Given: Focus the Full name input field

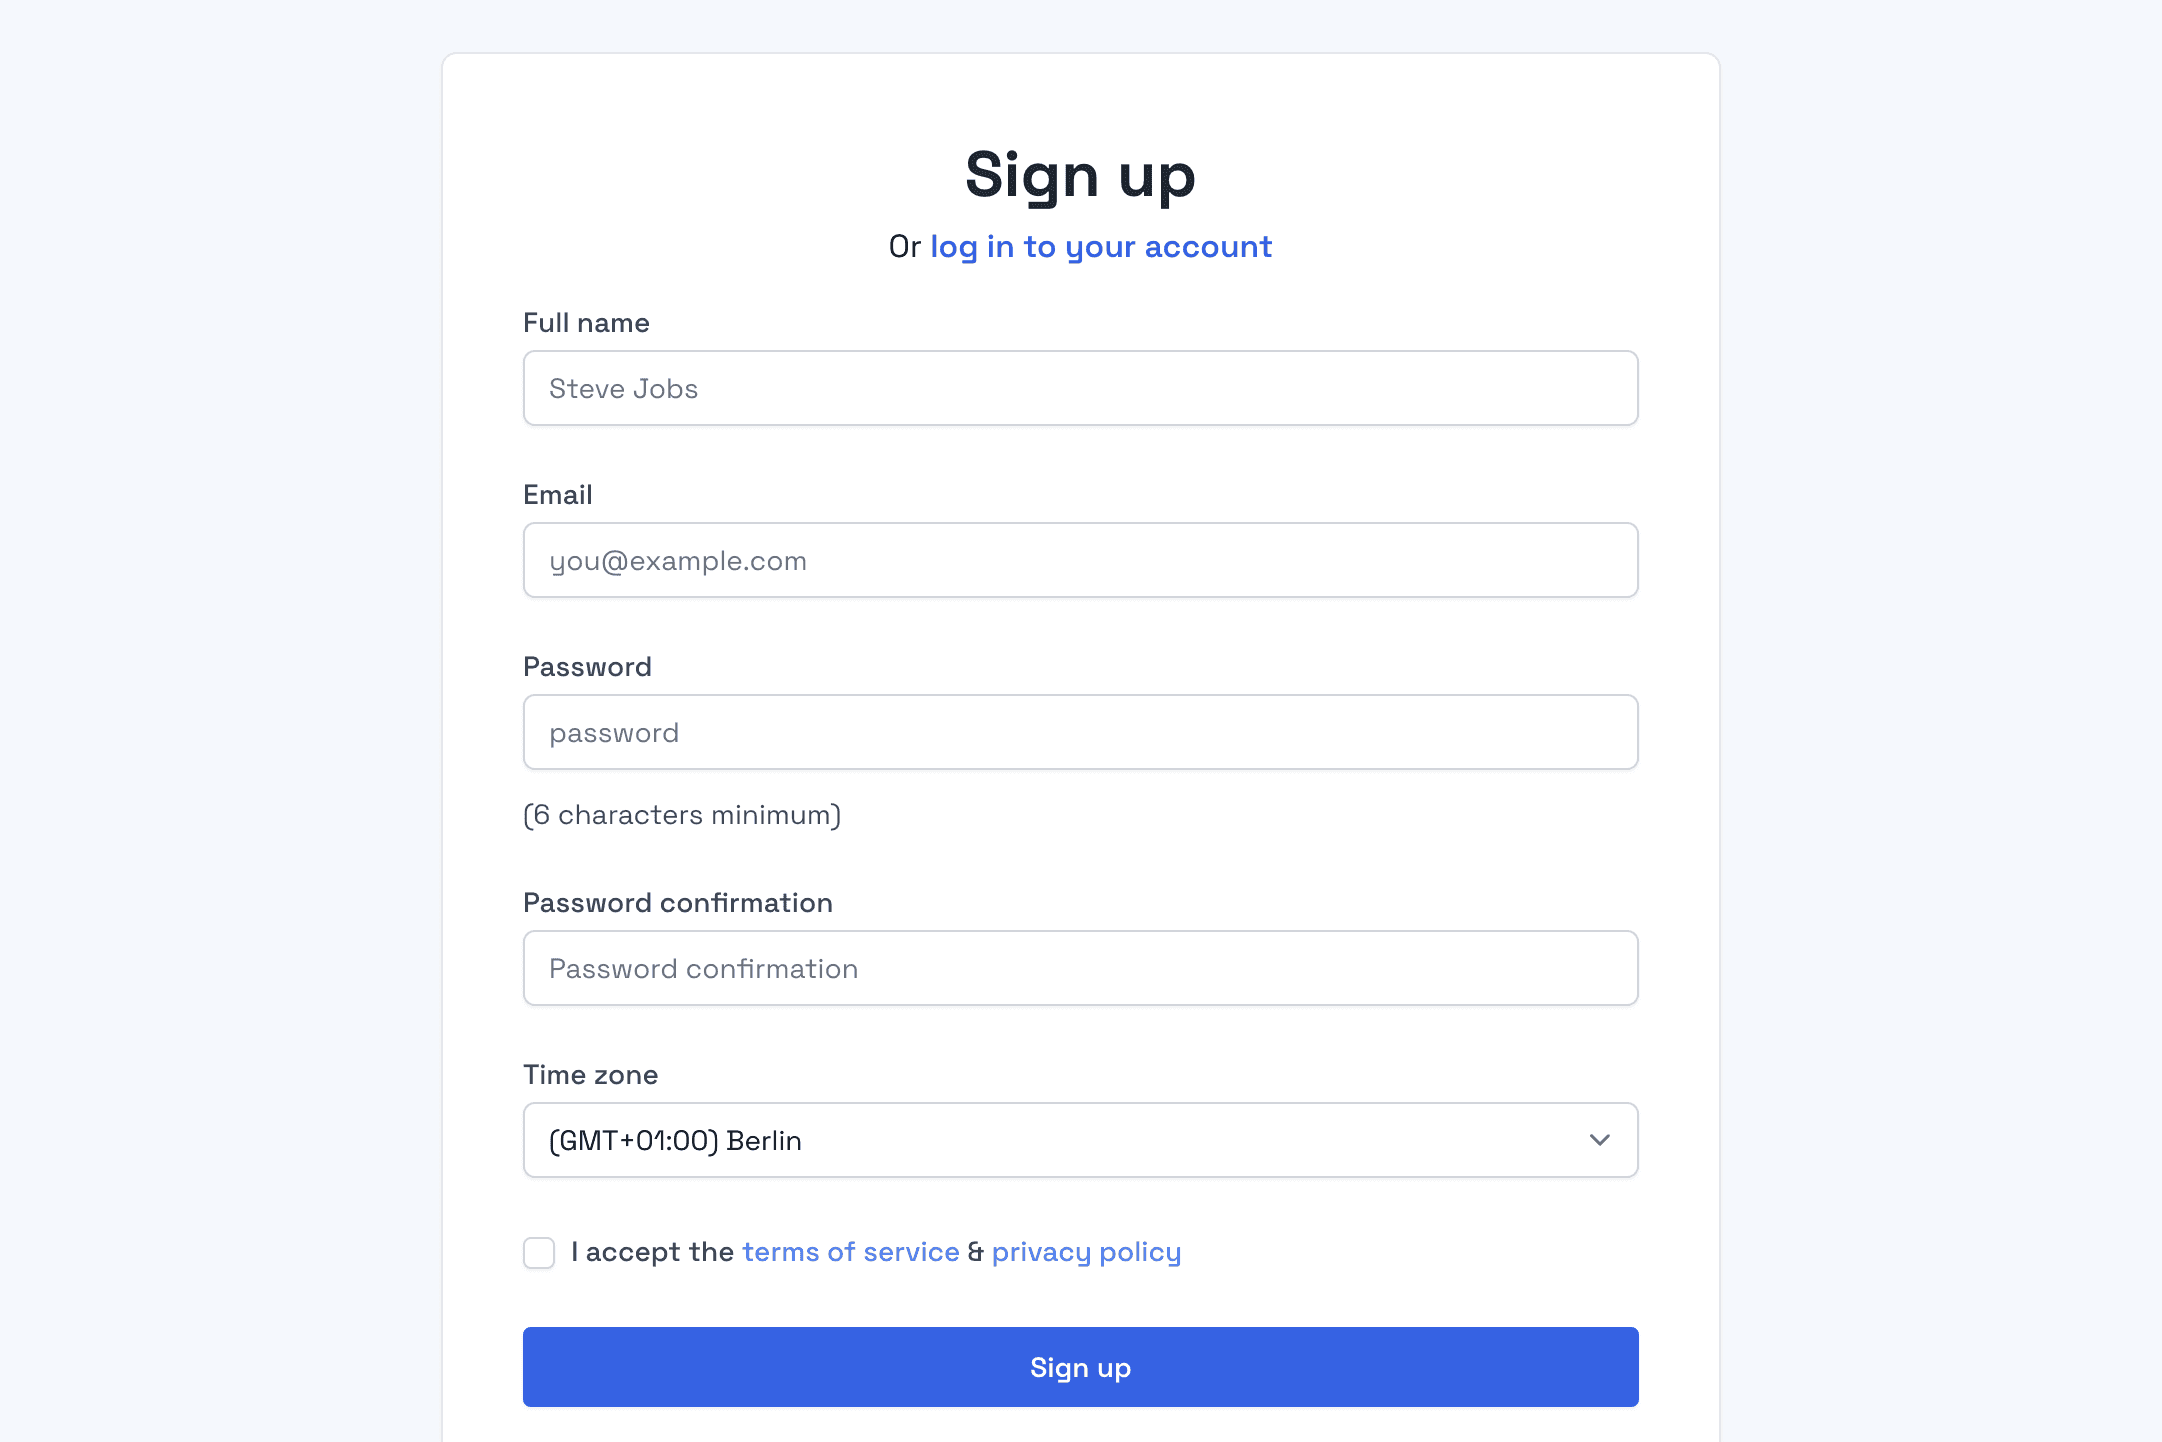Looking at the screenshot, I should 1080,388.
